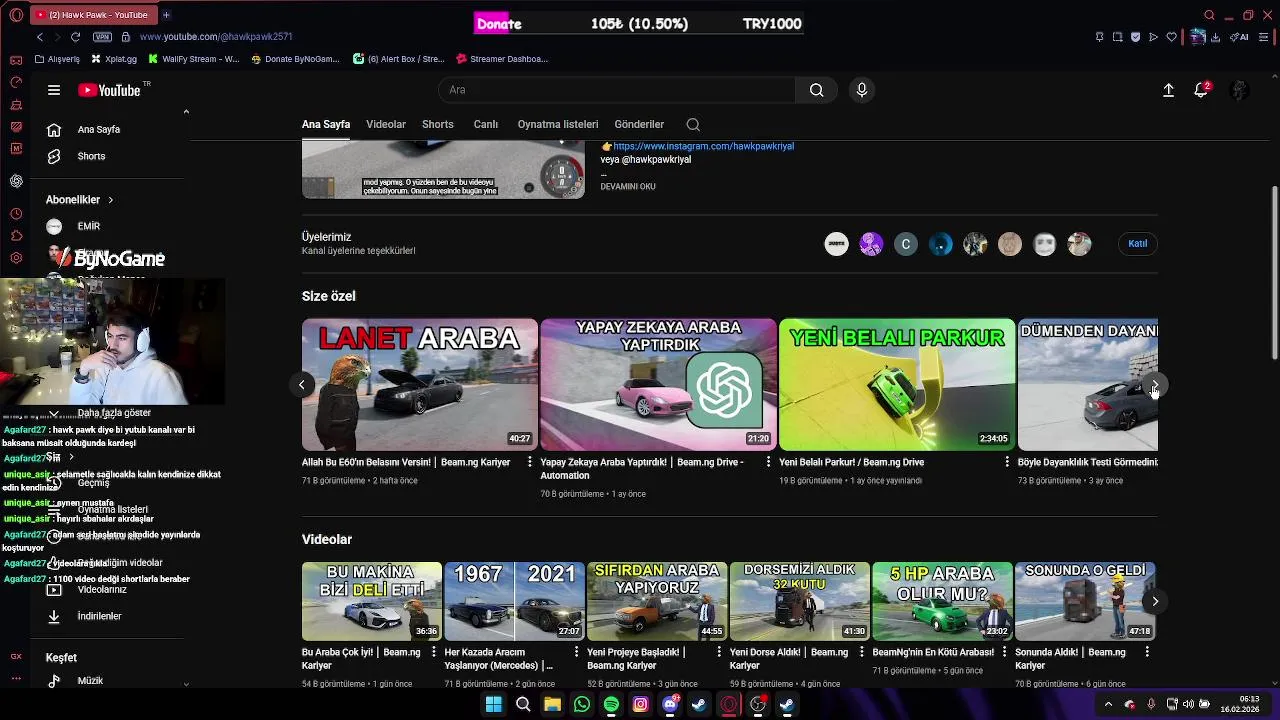Activate voice search microphone
1280x720 pixels.
coord(862,90)
